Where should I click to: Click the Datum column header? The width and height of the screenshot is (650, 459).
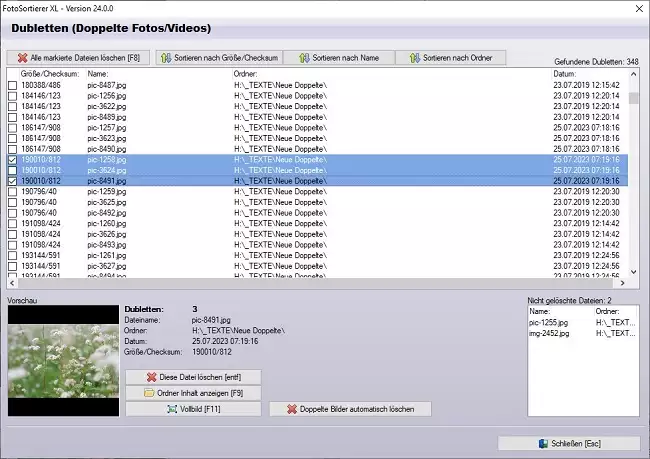tap(564, 74)
